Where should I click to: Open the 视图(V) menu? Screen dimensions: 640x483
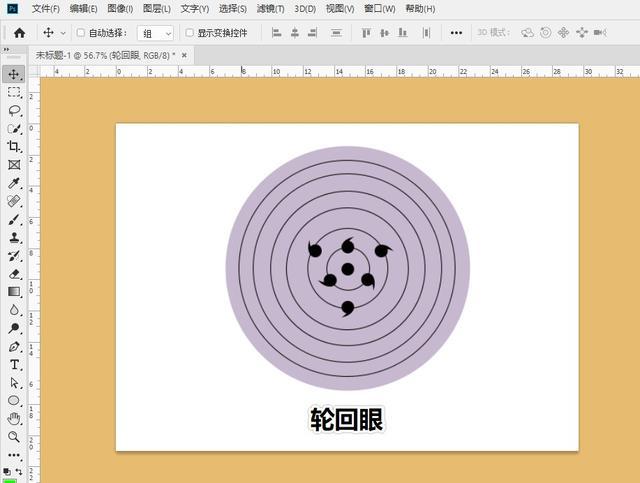340,9
